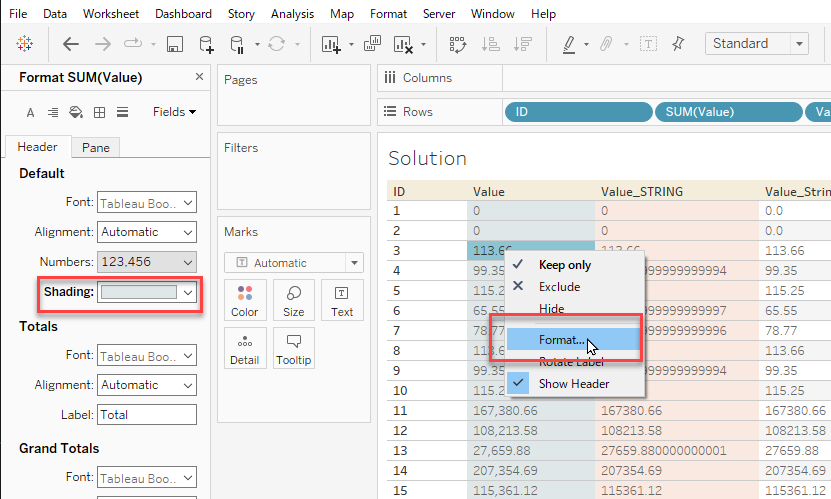The height and width of the screenshot is (499, 831).
Task: Click the paperclip group members icon
Action: [x=606, y=44]
